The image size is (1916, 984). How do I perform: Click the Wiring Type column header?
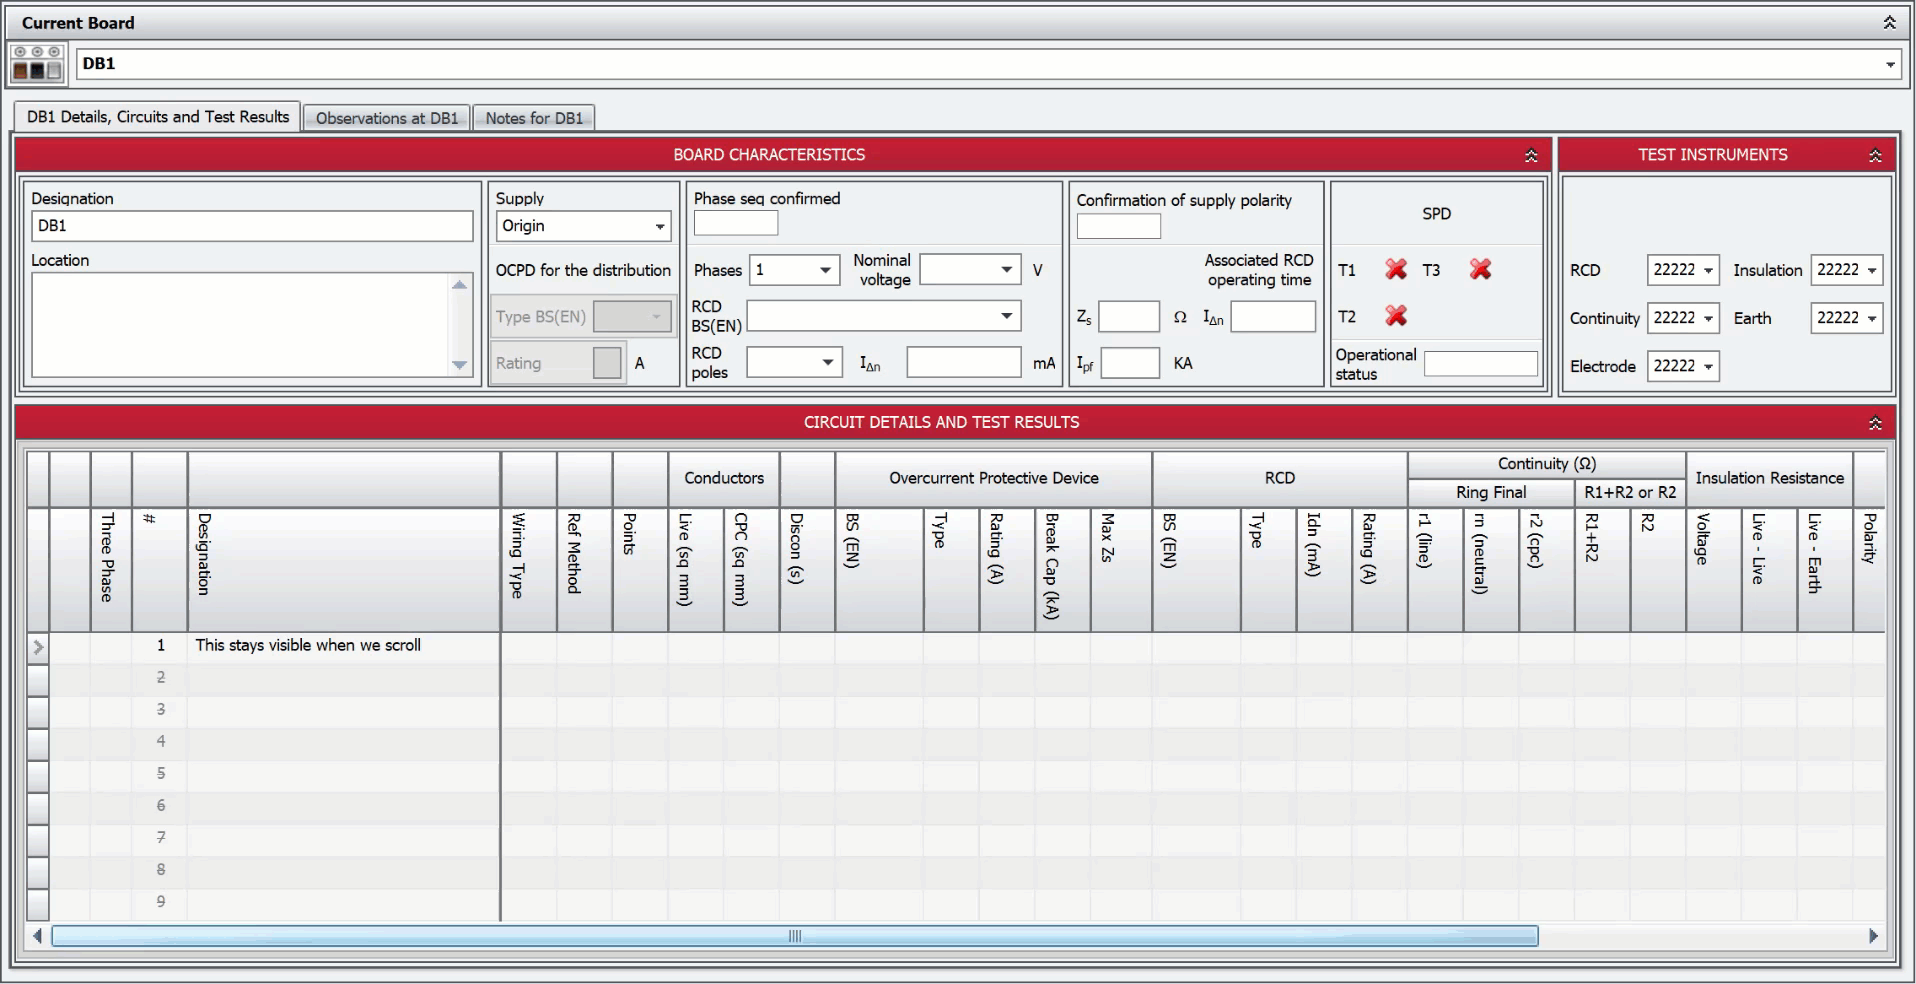[x=529, y=570]
